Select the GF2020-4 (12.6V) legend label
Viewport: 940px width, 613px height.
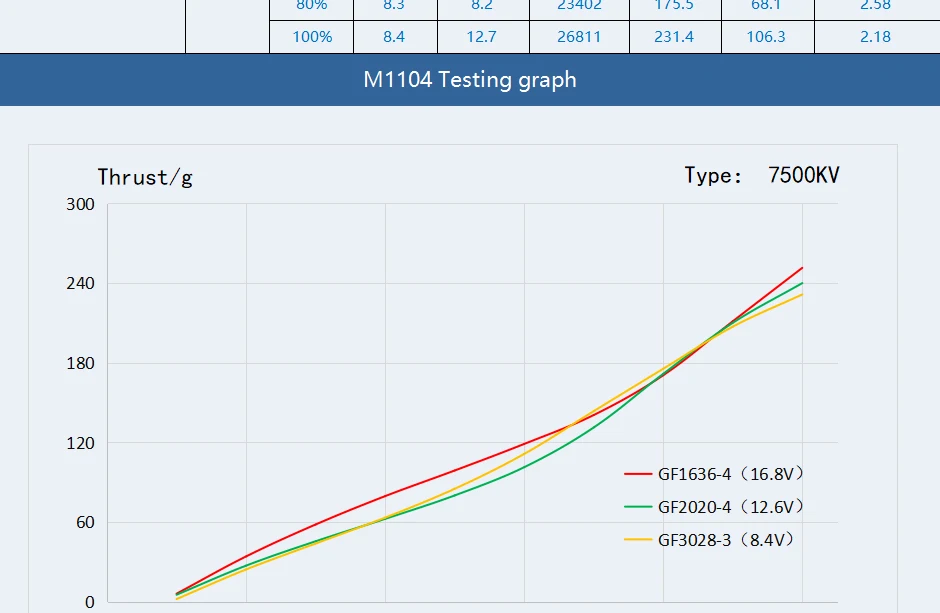(731, 507)
